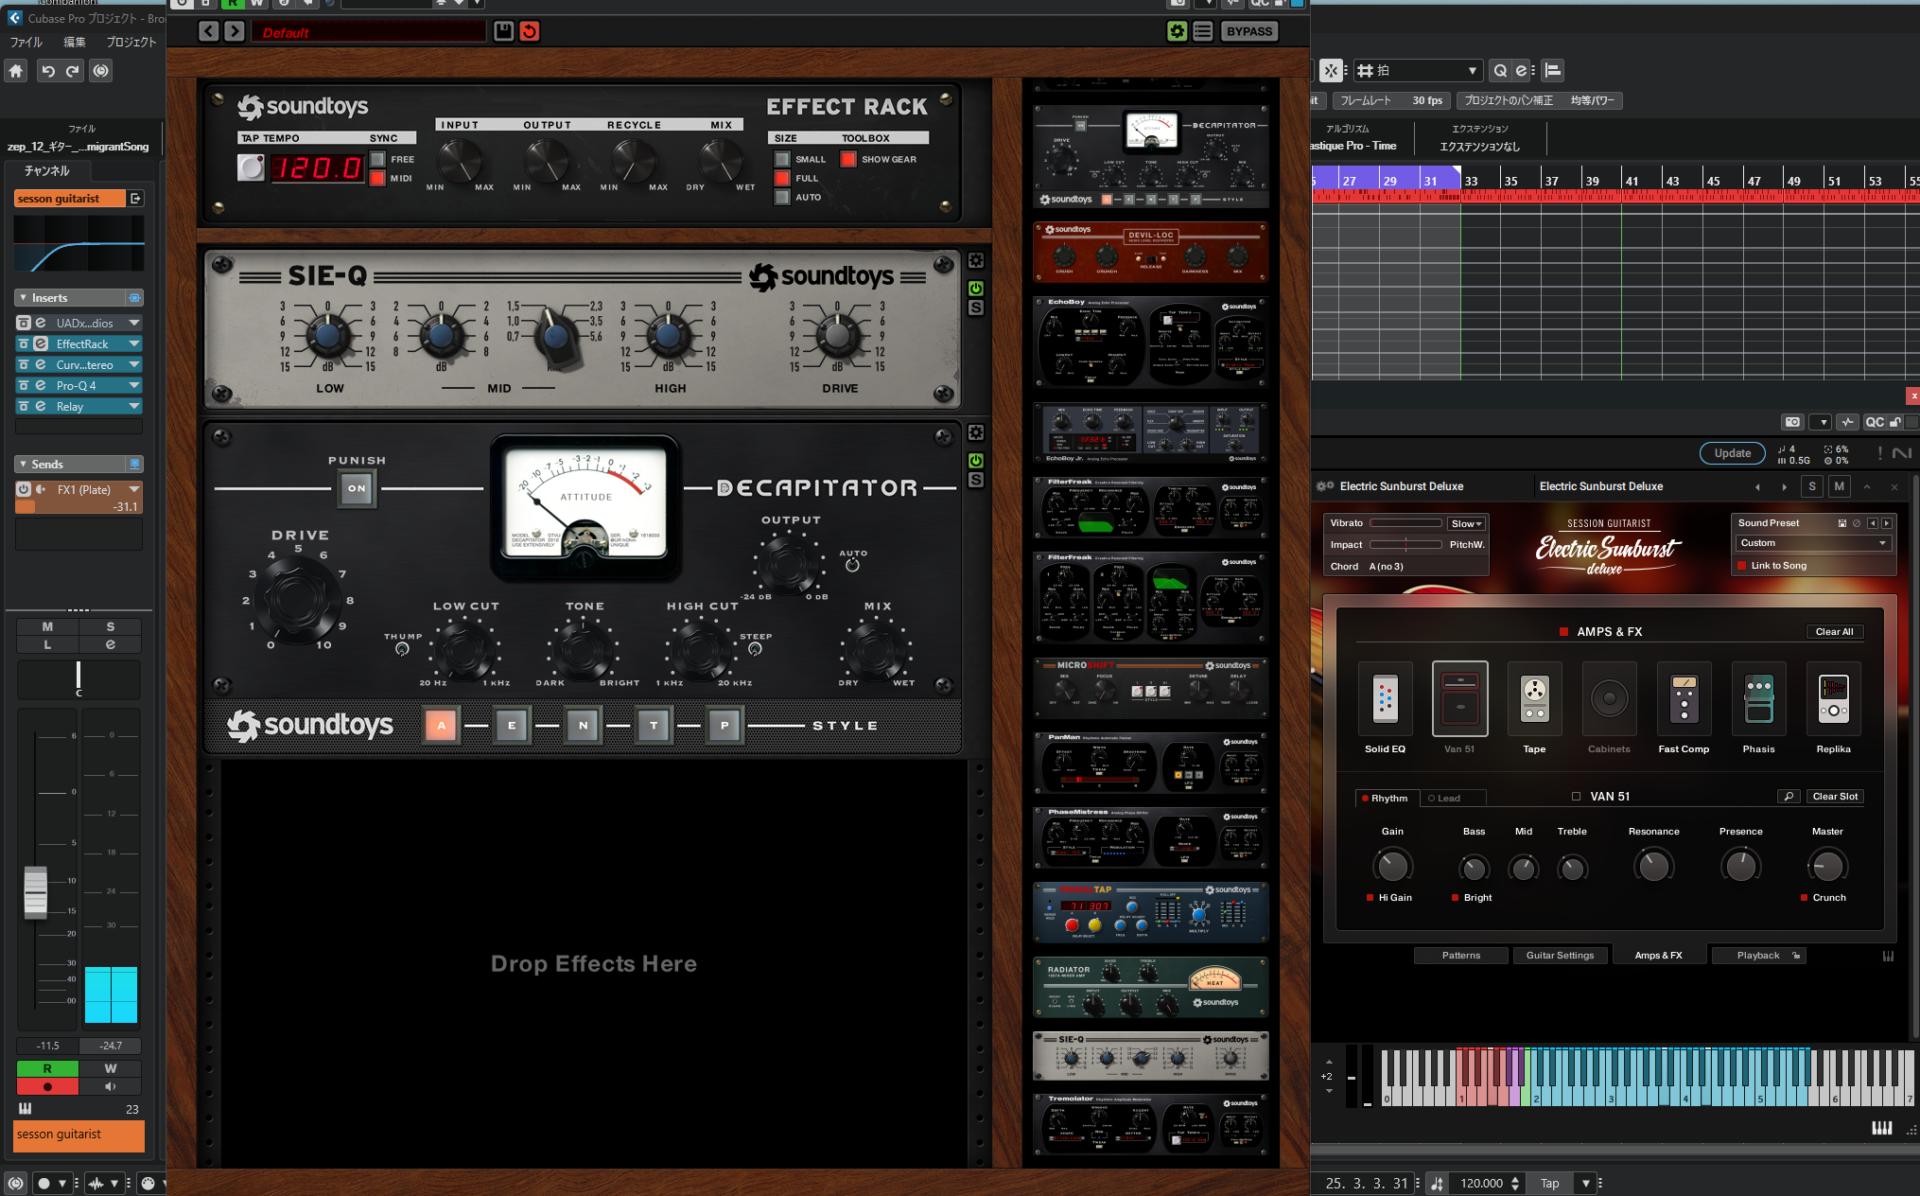Redo the last action in Cubase

[72, 71]
